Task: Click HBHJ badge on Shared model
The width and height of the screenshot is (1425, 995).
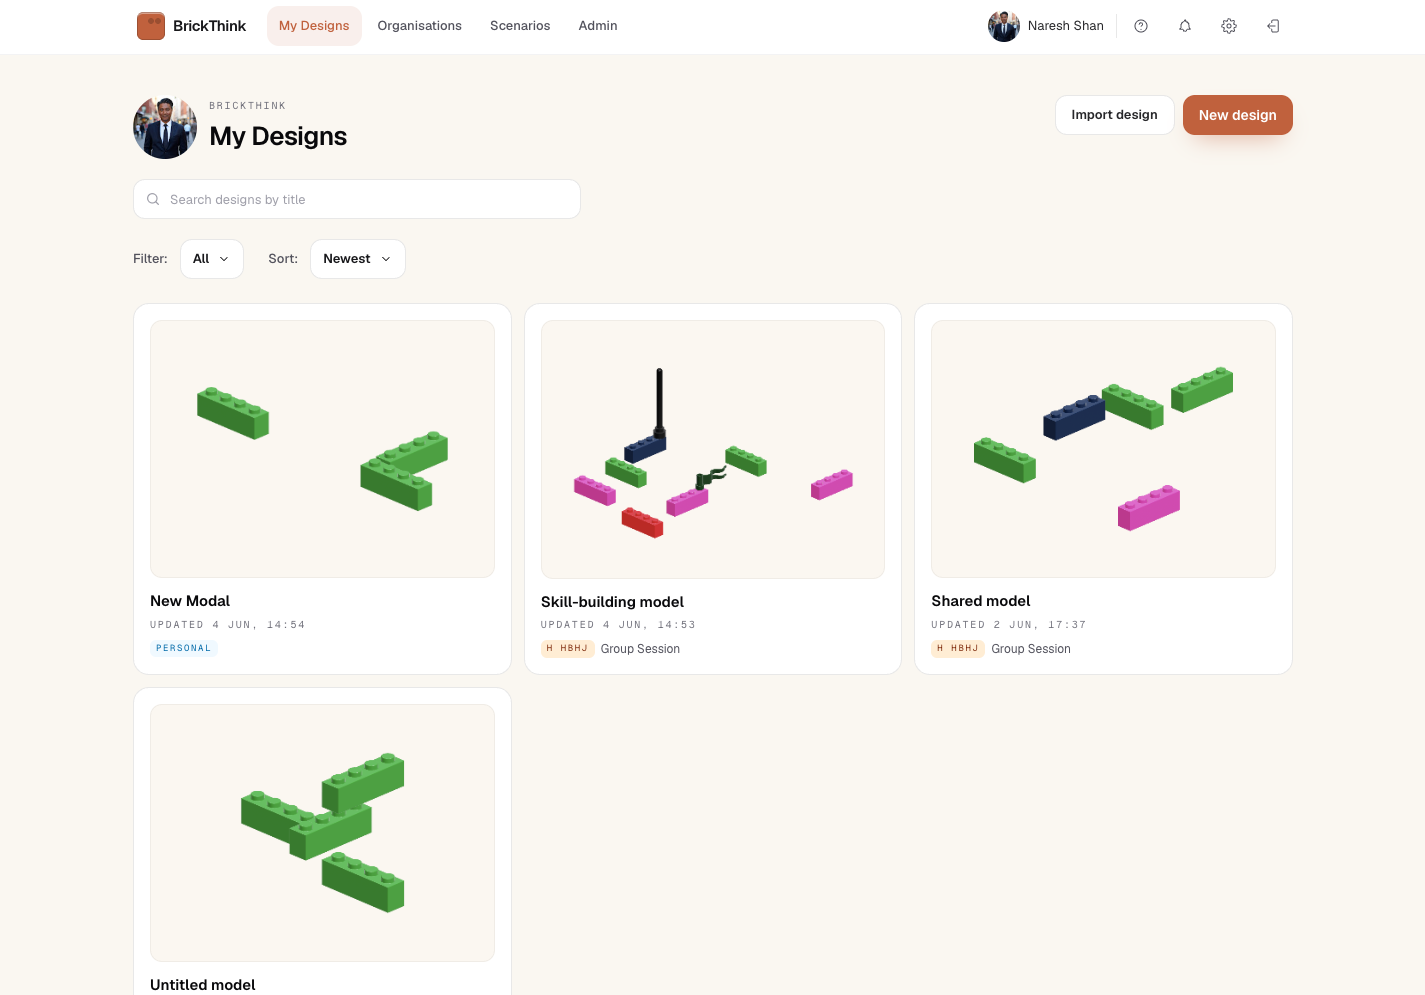Action: 958,648
